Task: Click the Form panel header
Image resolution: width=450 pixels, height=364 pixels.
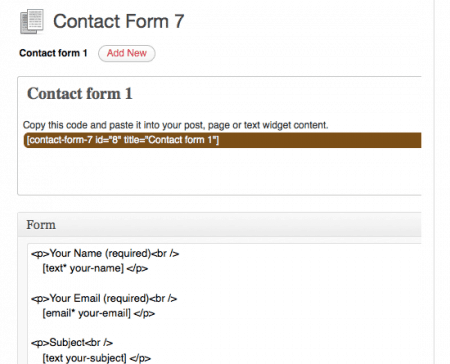Action: click(x=220, y=225)
